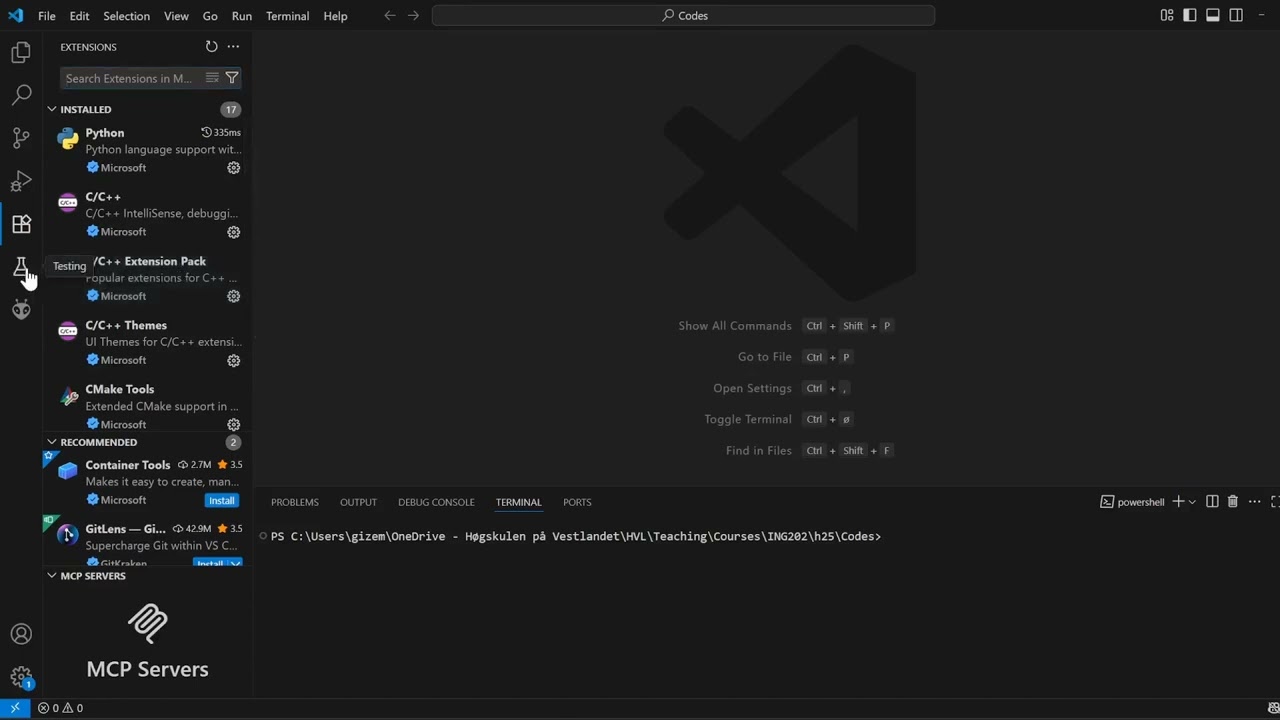Select the C/C++ Themes extension entry
This screenshot has width=1280, height=720.
147,342
